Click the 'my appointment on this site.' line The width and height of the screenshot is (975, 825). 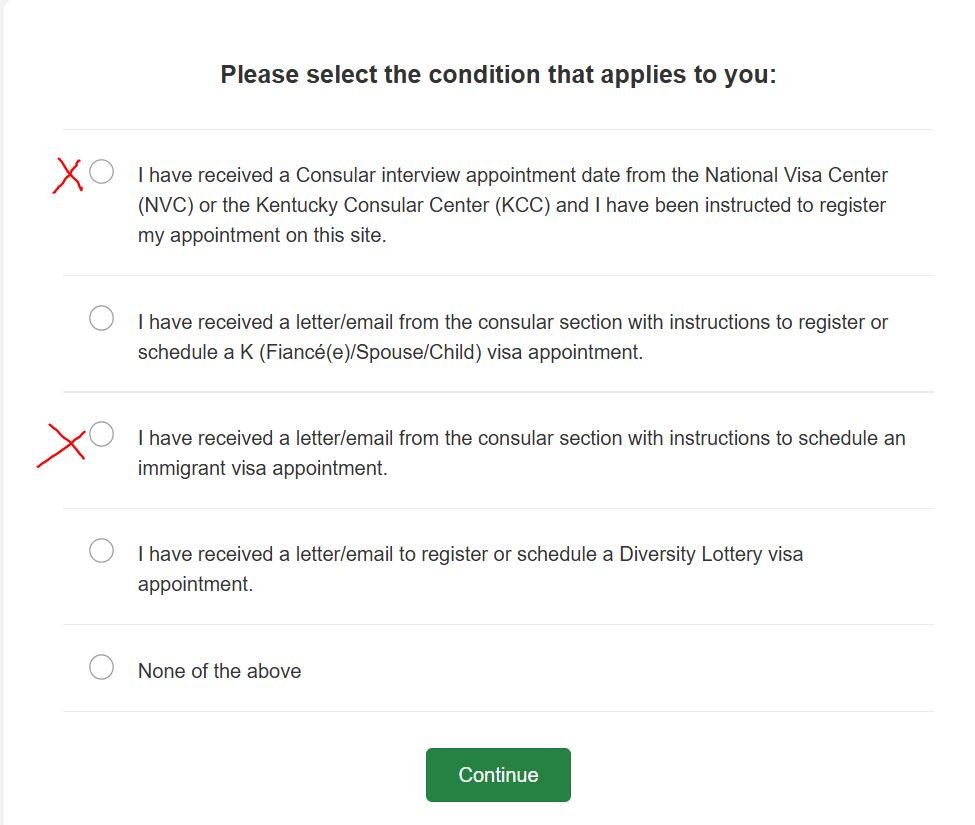261,236
